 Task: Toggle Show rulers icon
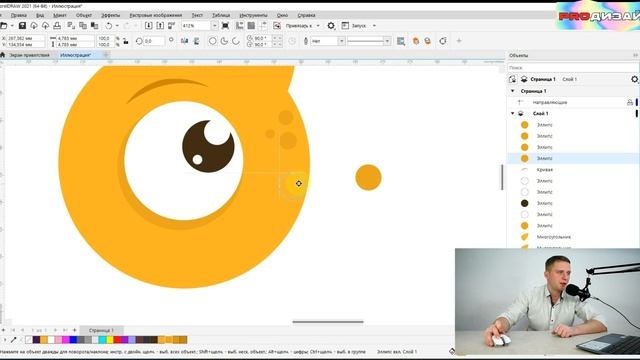pyautogui.click(x=240, y=26)
